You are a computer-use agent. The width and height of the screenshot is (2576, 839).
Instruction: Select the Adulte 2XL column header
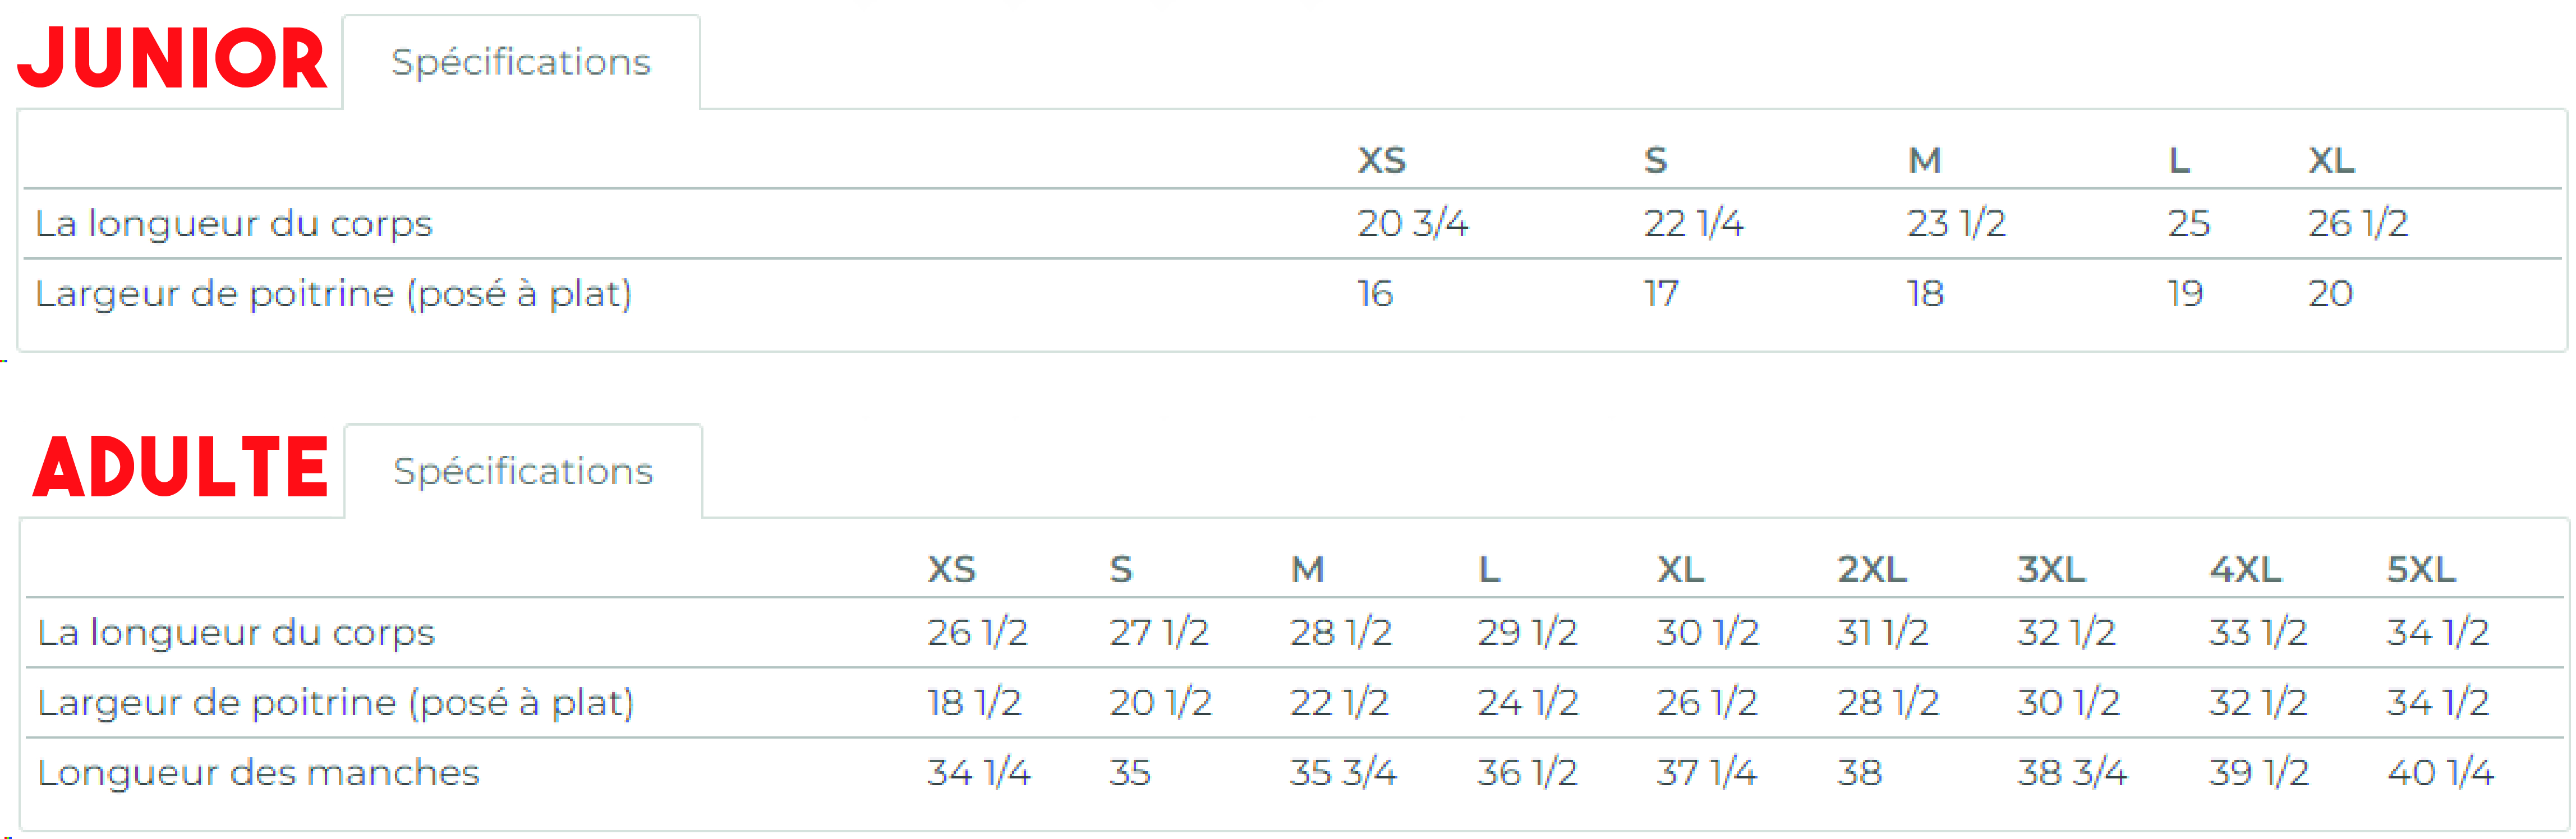(1872, 569)
